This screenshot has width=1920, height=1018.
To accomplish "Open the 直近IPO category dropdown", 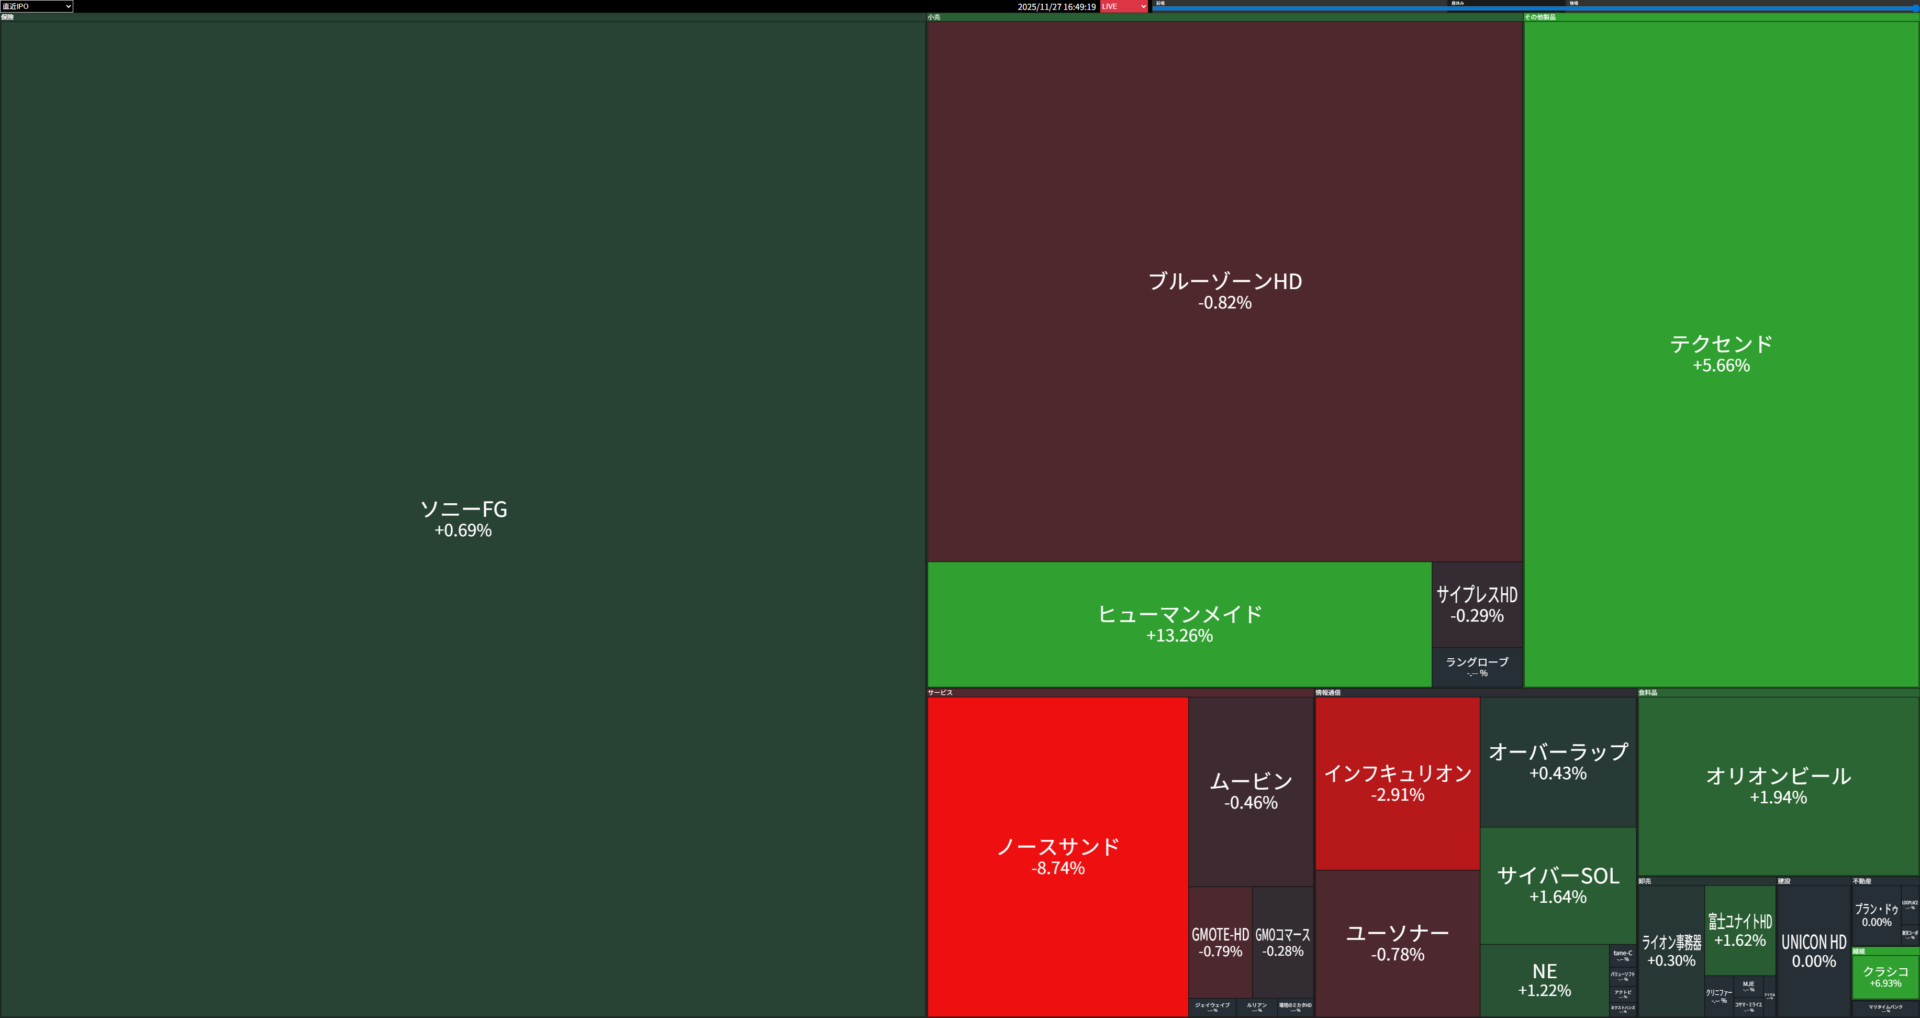I will click(37, 6).
